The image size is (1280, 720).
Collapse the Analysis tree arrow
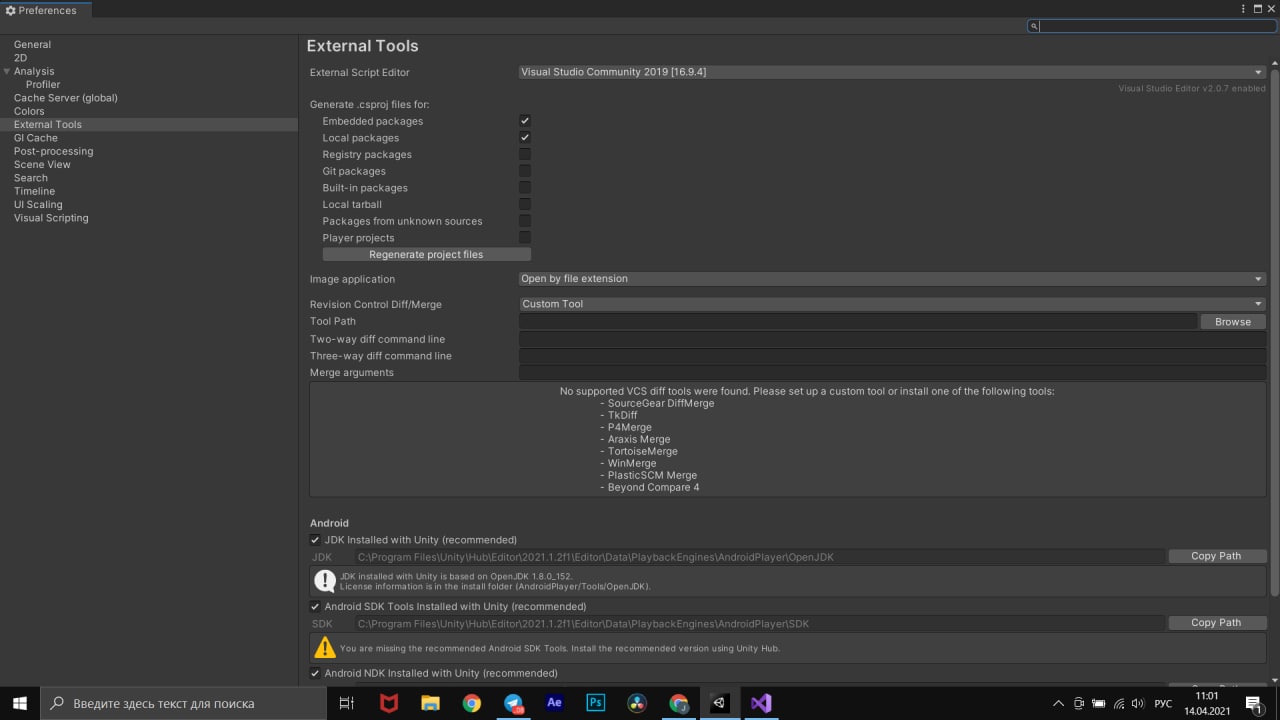click(x=7, y=71)
